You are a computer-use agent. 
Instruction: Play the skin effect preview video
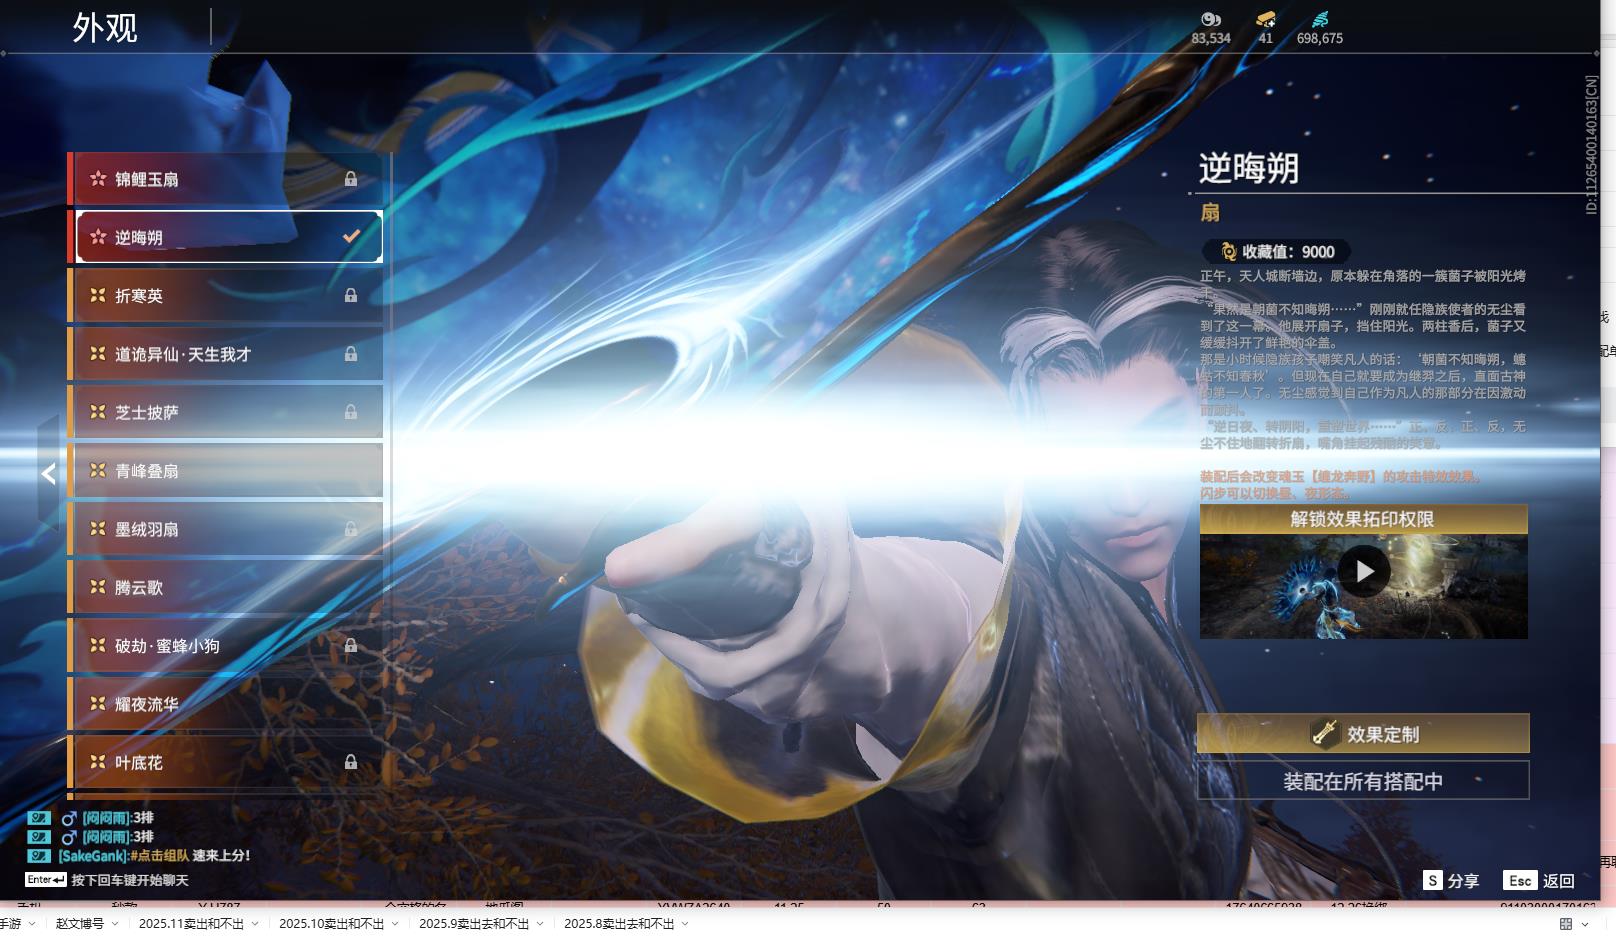coord(1363,571)
